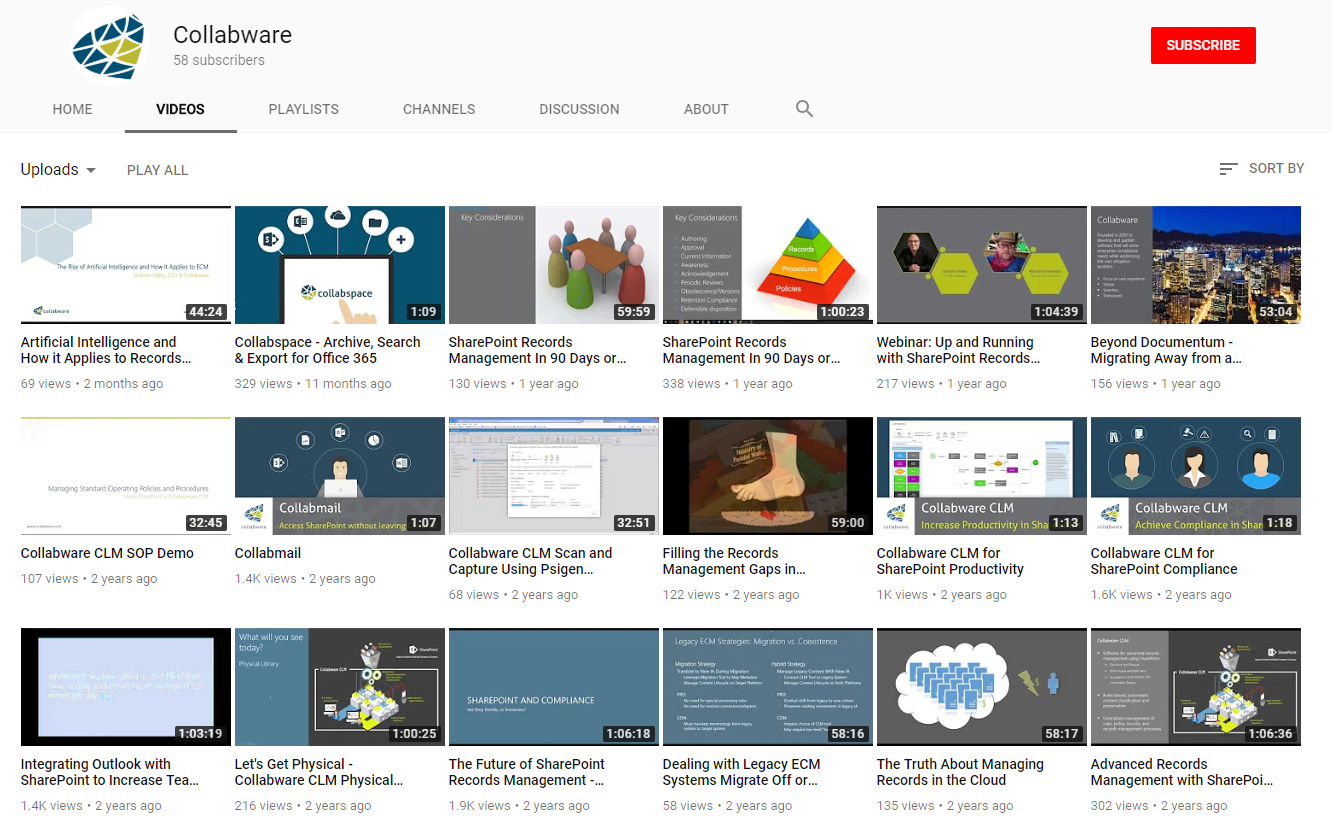Click the title 'Let's Get Physical - Collabware CLM'

pos(319,772)
